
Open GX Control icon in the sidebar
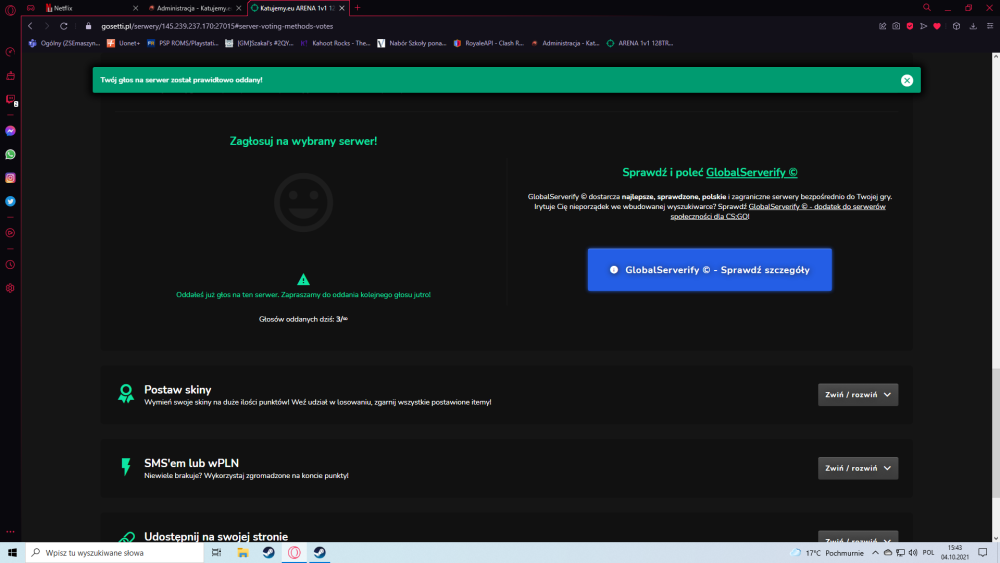10,52
